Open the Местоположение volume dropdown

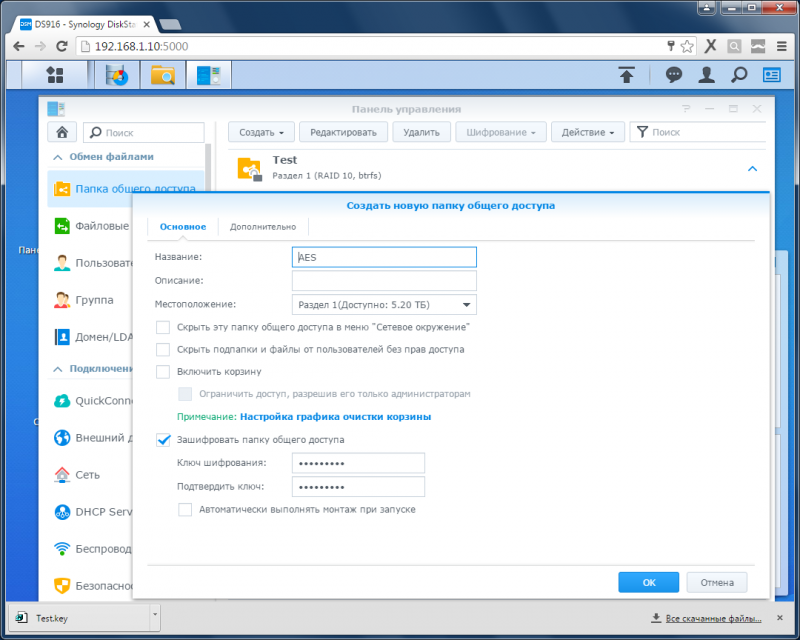click(x=384, y=305)
